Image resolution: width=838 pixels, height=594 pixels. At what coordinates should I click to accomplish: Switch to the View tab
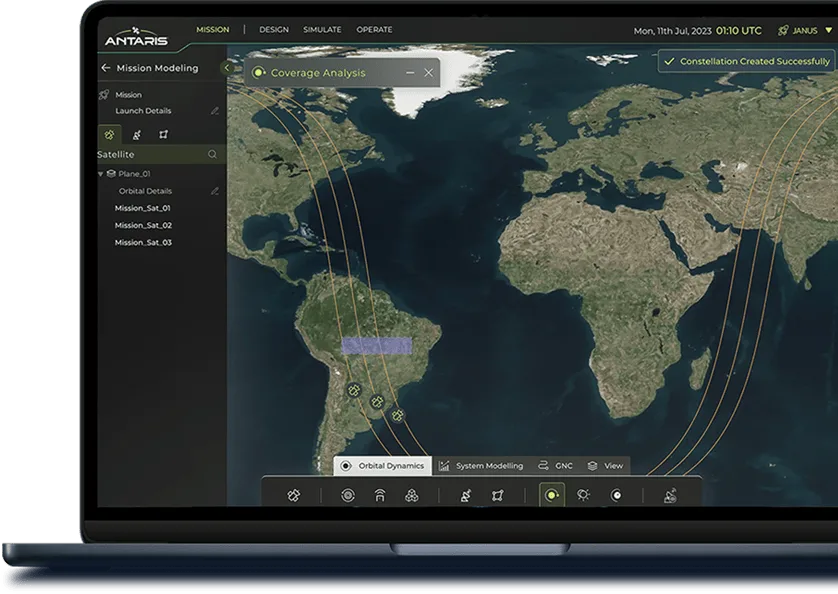606,466
